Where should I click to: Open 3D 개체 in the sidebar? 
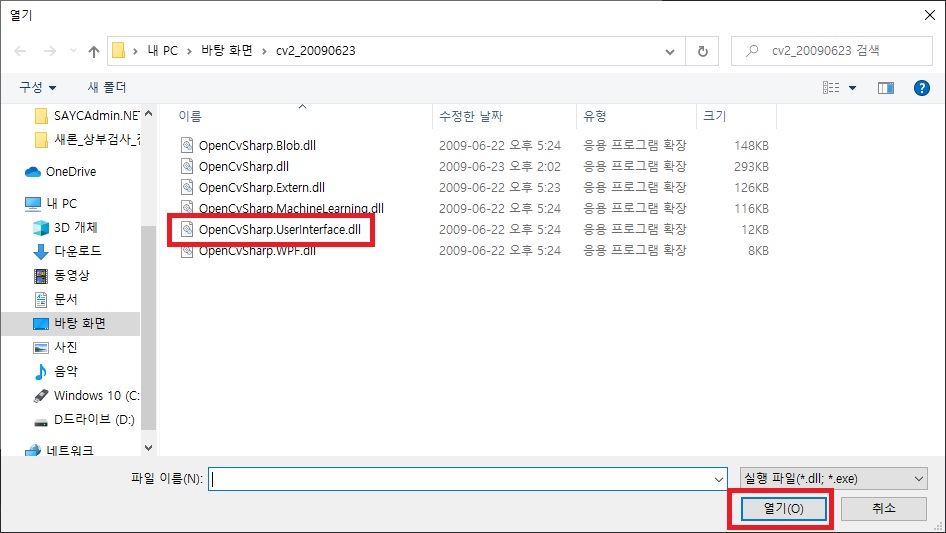[x=65, y=228]
